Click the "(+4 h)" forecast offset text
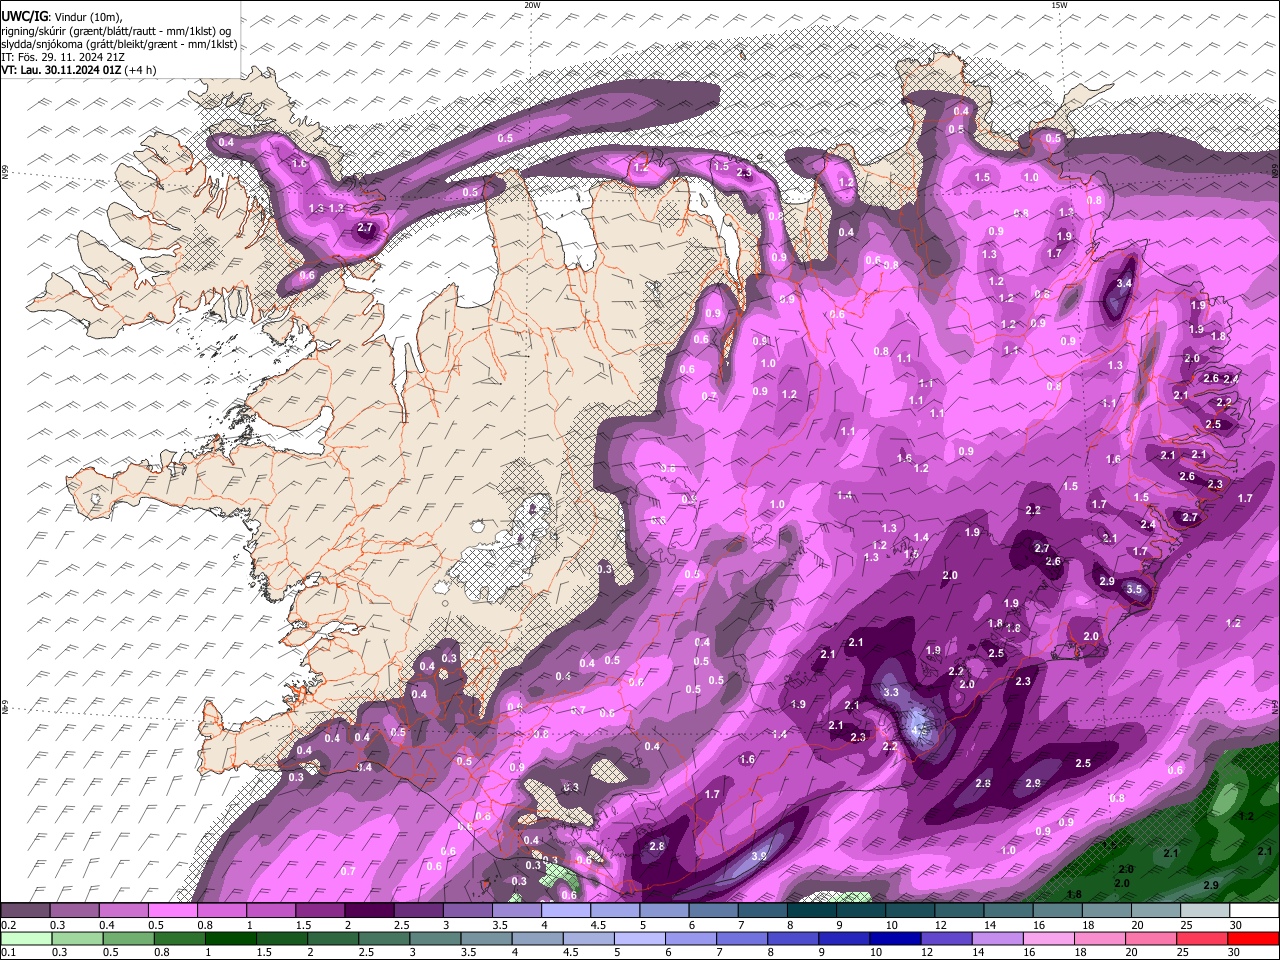This screenshot has height=960, width=1280. click(x=140, y=70)
